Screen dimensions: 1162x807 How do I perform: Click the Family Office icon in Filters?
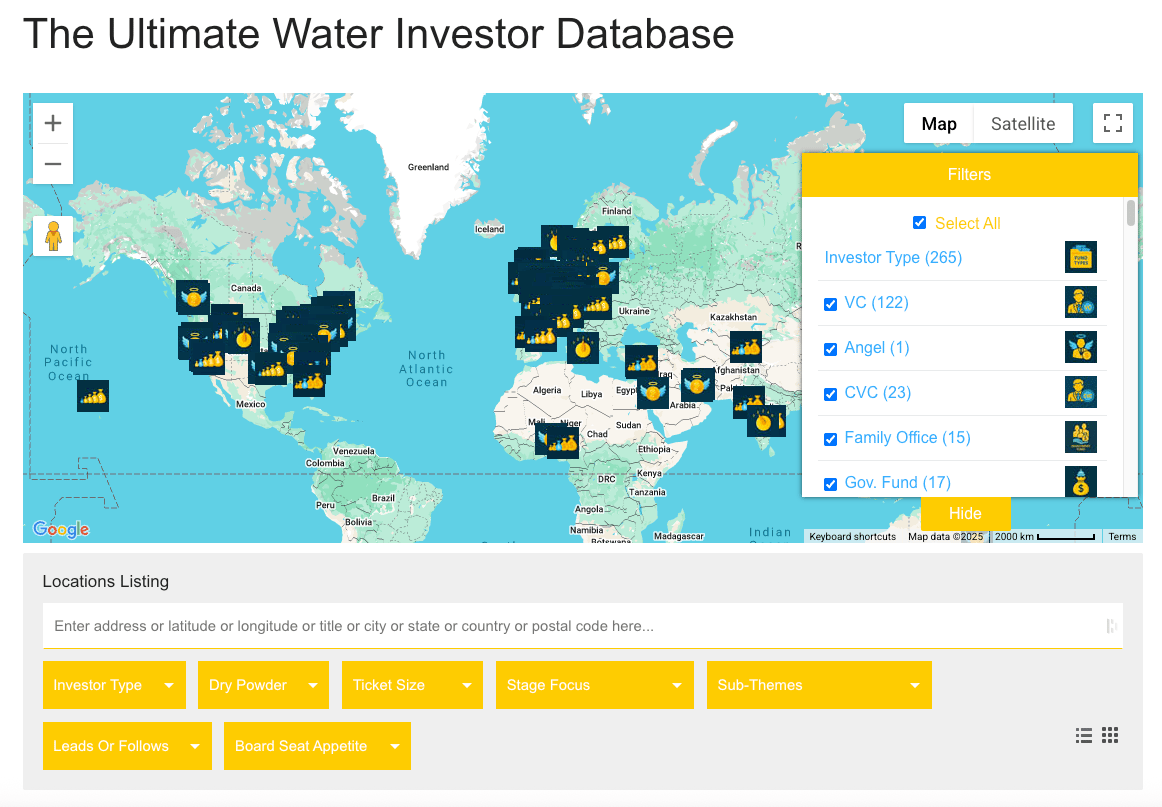(x=1080, y=437)
